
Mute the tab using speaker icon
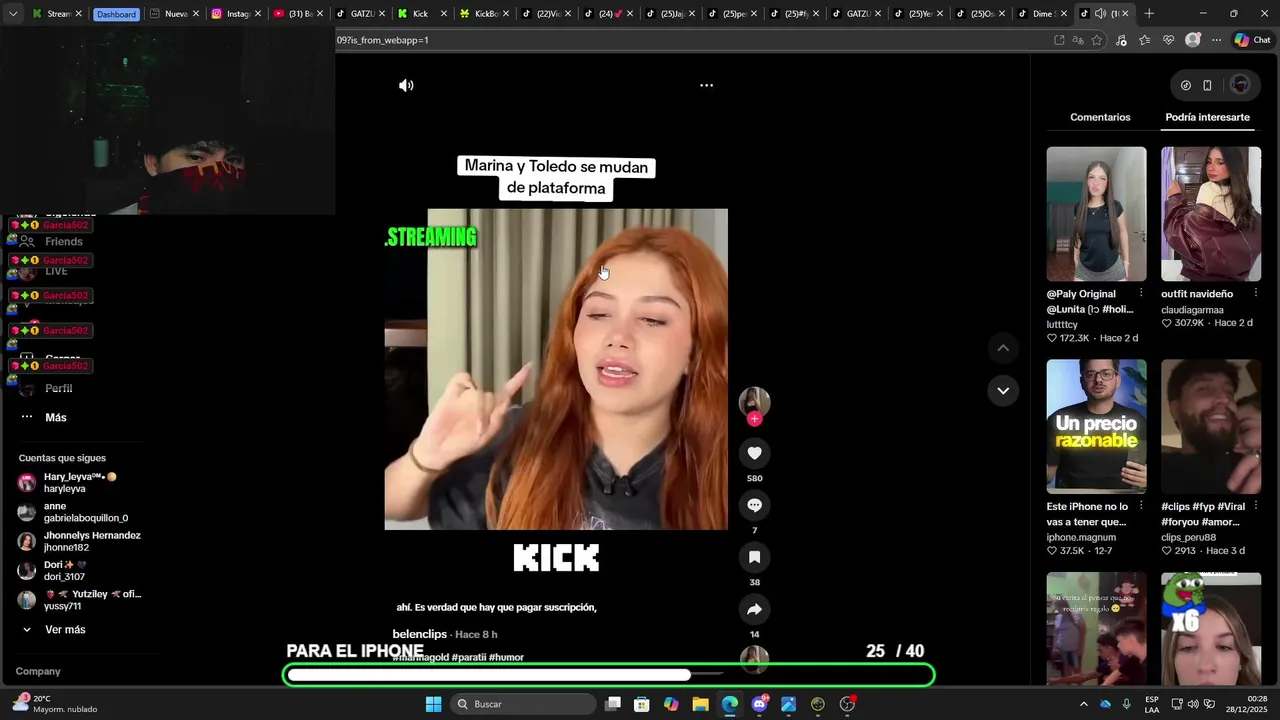pyautogui.click(x=1101, y=14)
